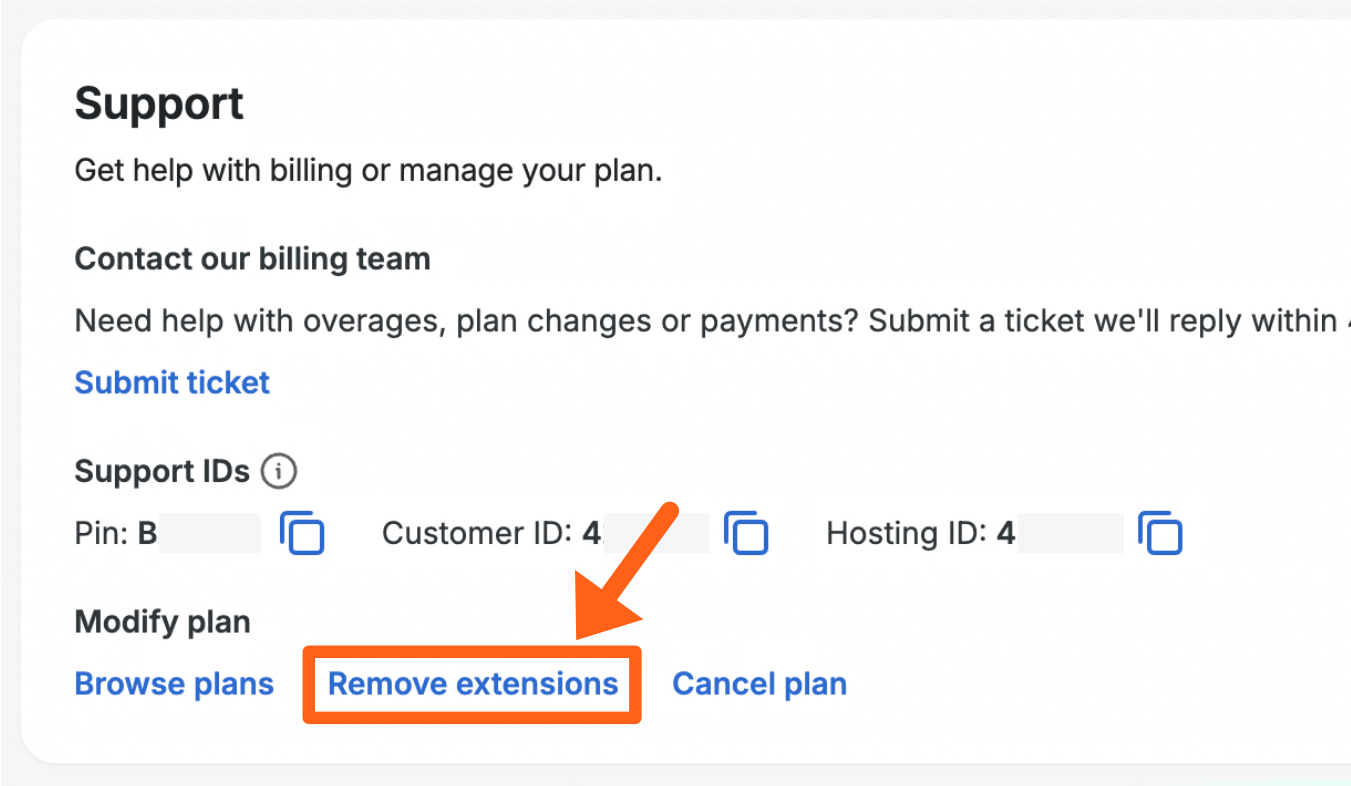Click the "Modify plan" subheading

pos(162,622)
